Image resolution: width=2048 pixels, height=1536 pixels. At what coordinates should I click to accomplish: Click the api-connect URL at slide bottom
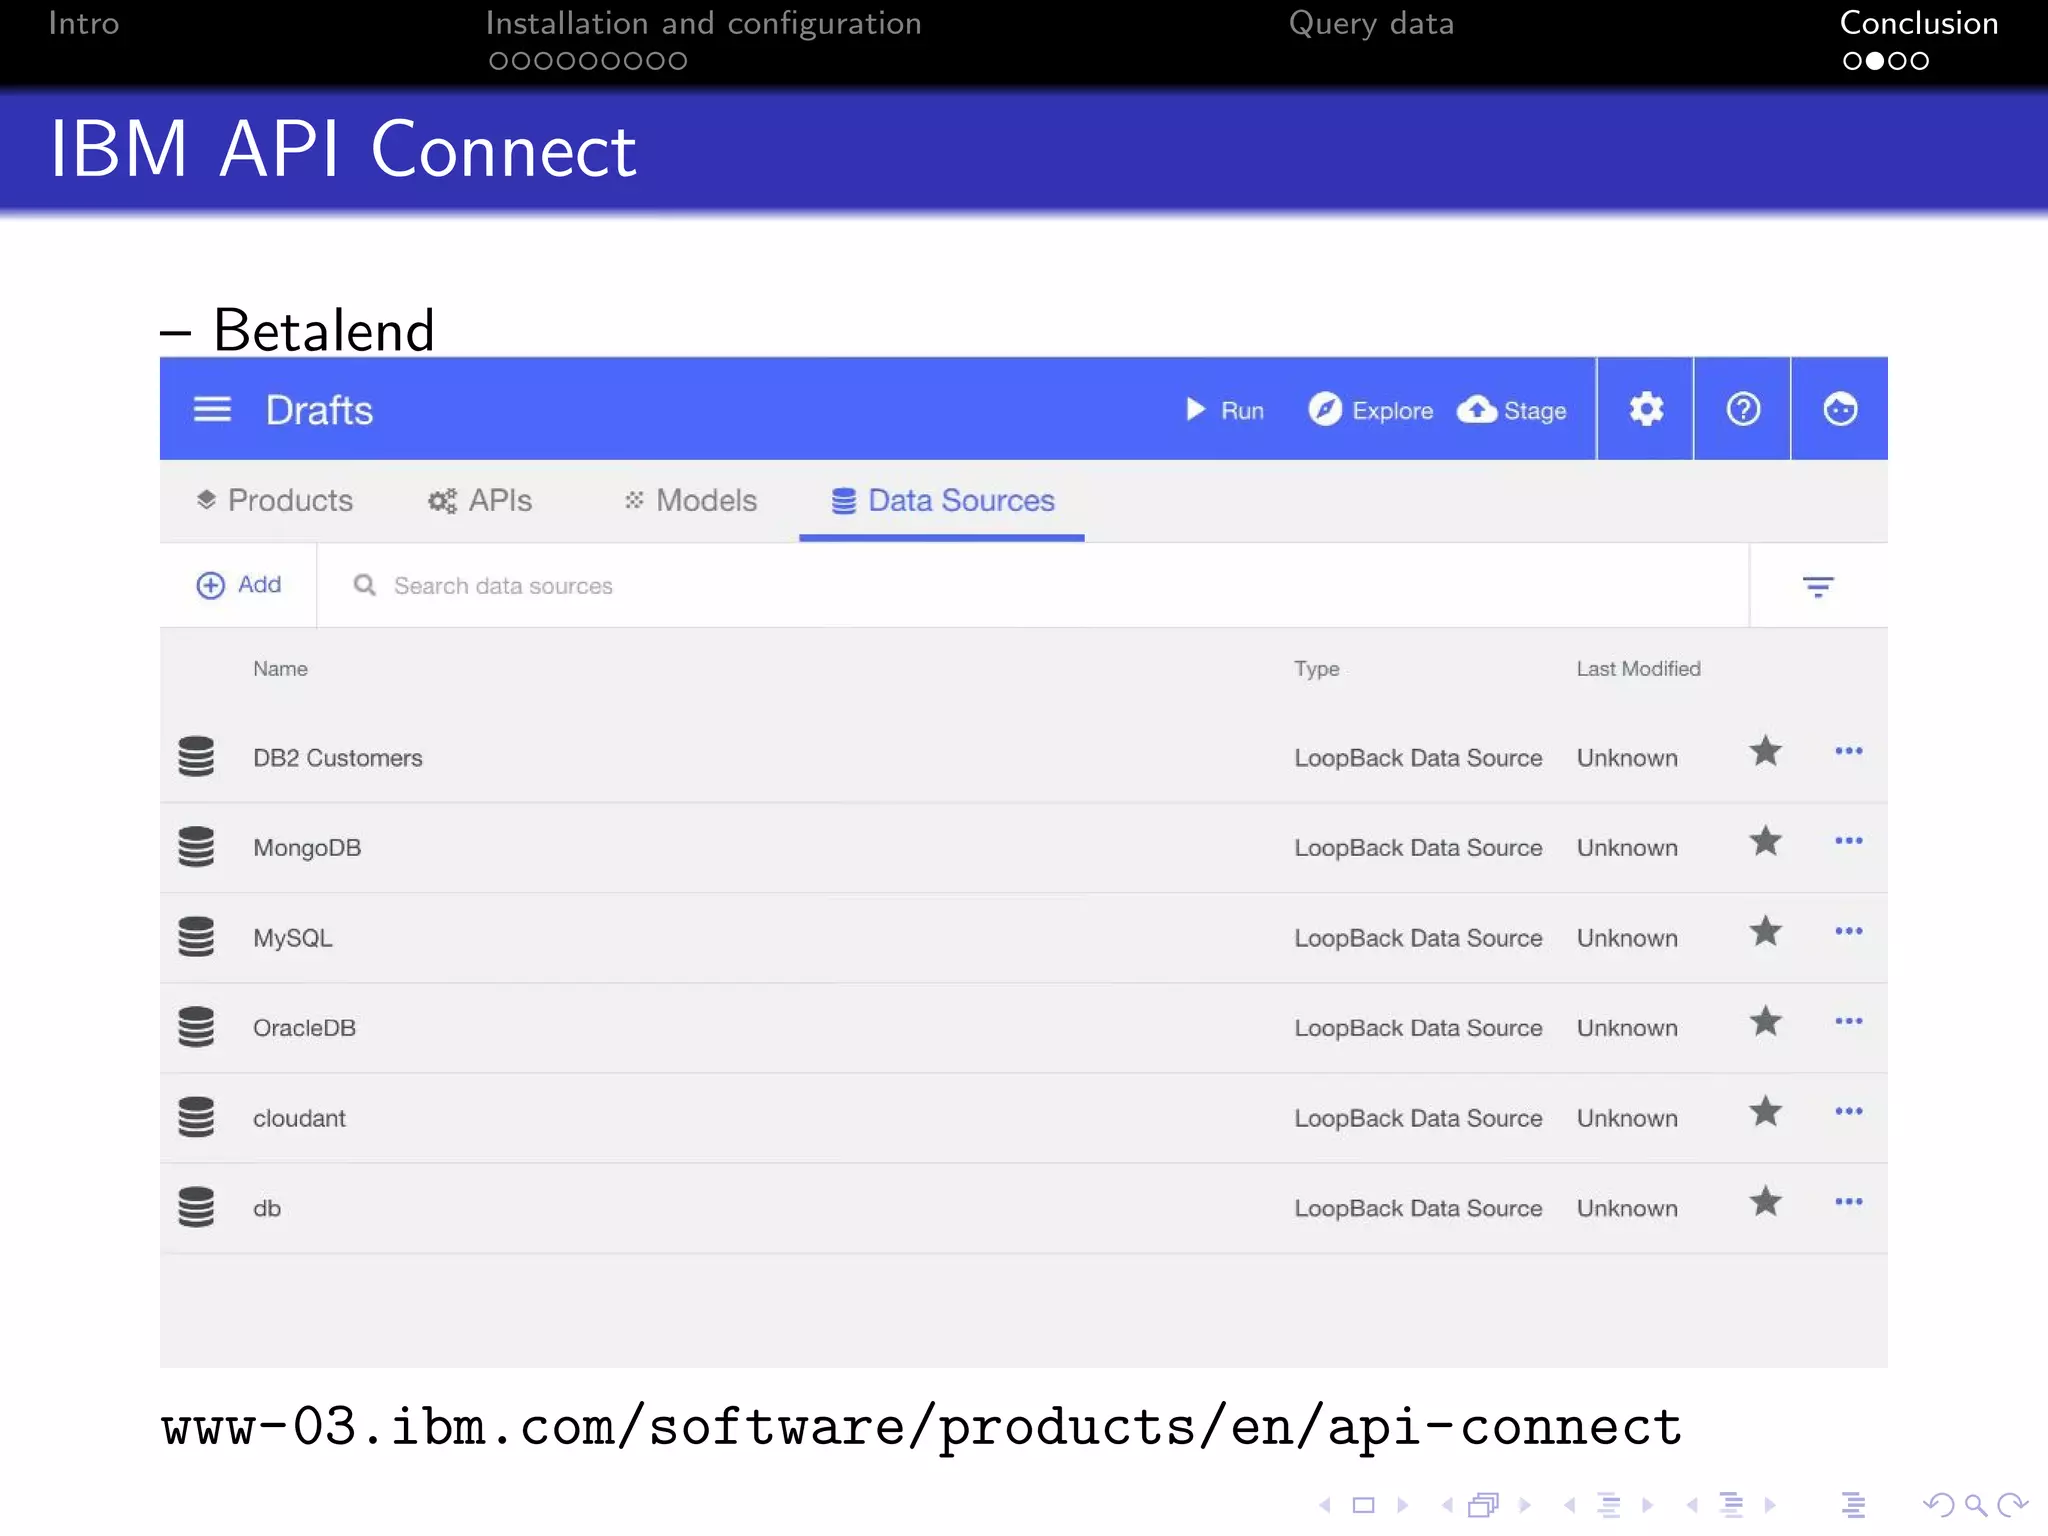tap(921, 1427)
